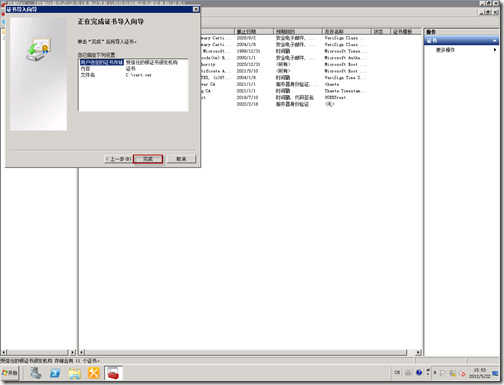
Task: Go back with the 上一步 button
Action: coord(118,159)
